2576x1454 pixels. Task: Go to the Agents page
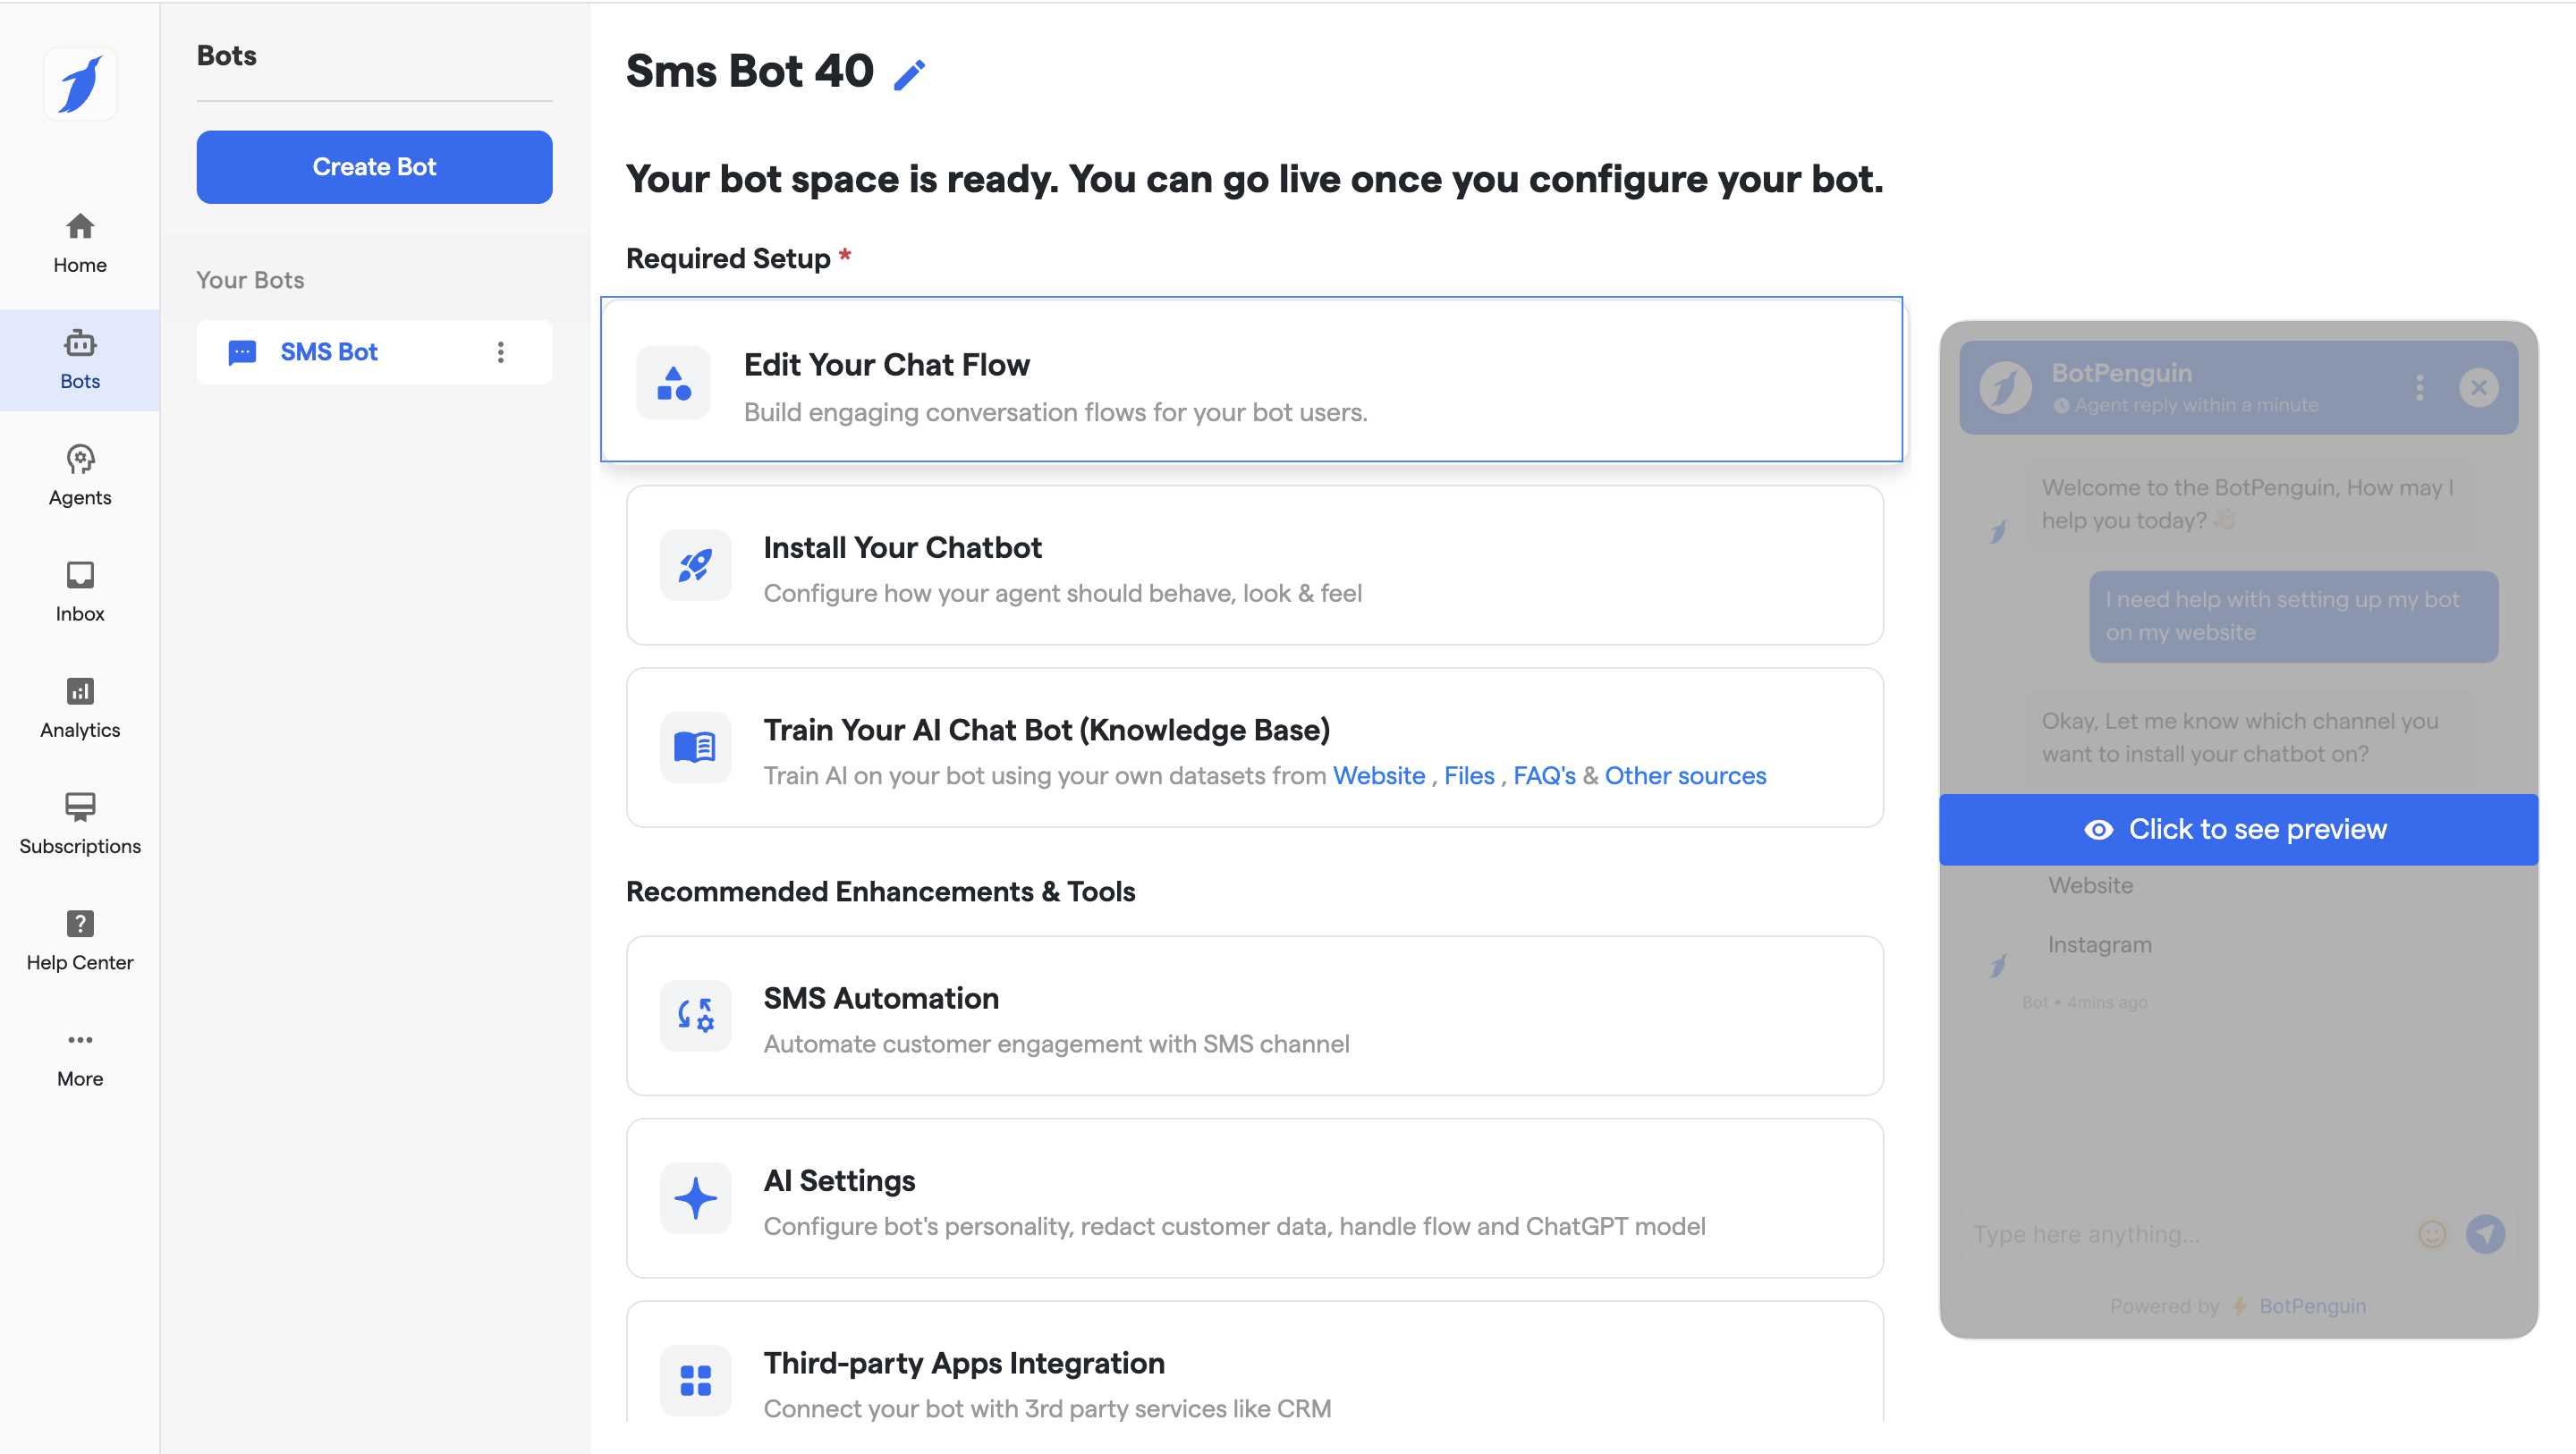coord(80,475)
